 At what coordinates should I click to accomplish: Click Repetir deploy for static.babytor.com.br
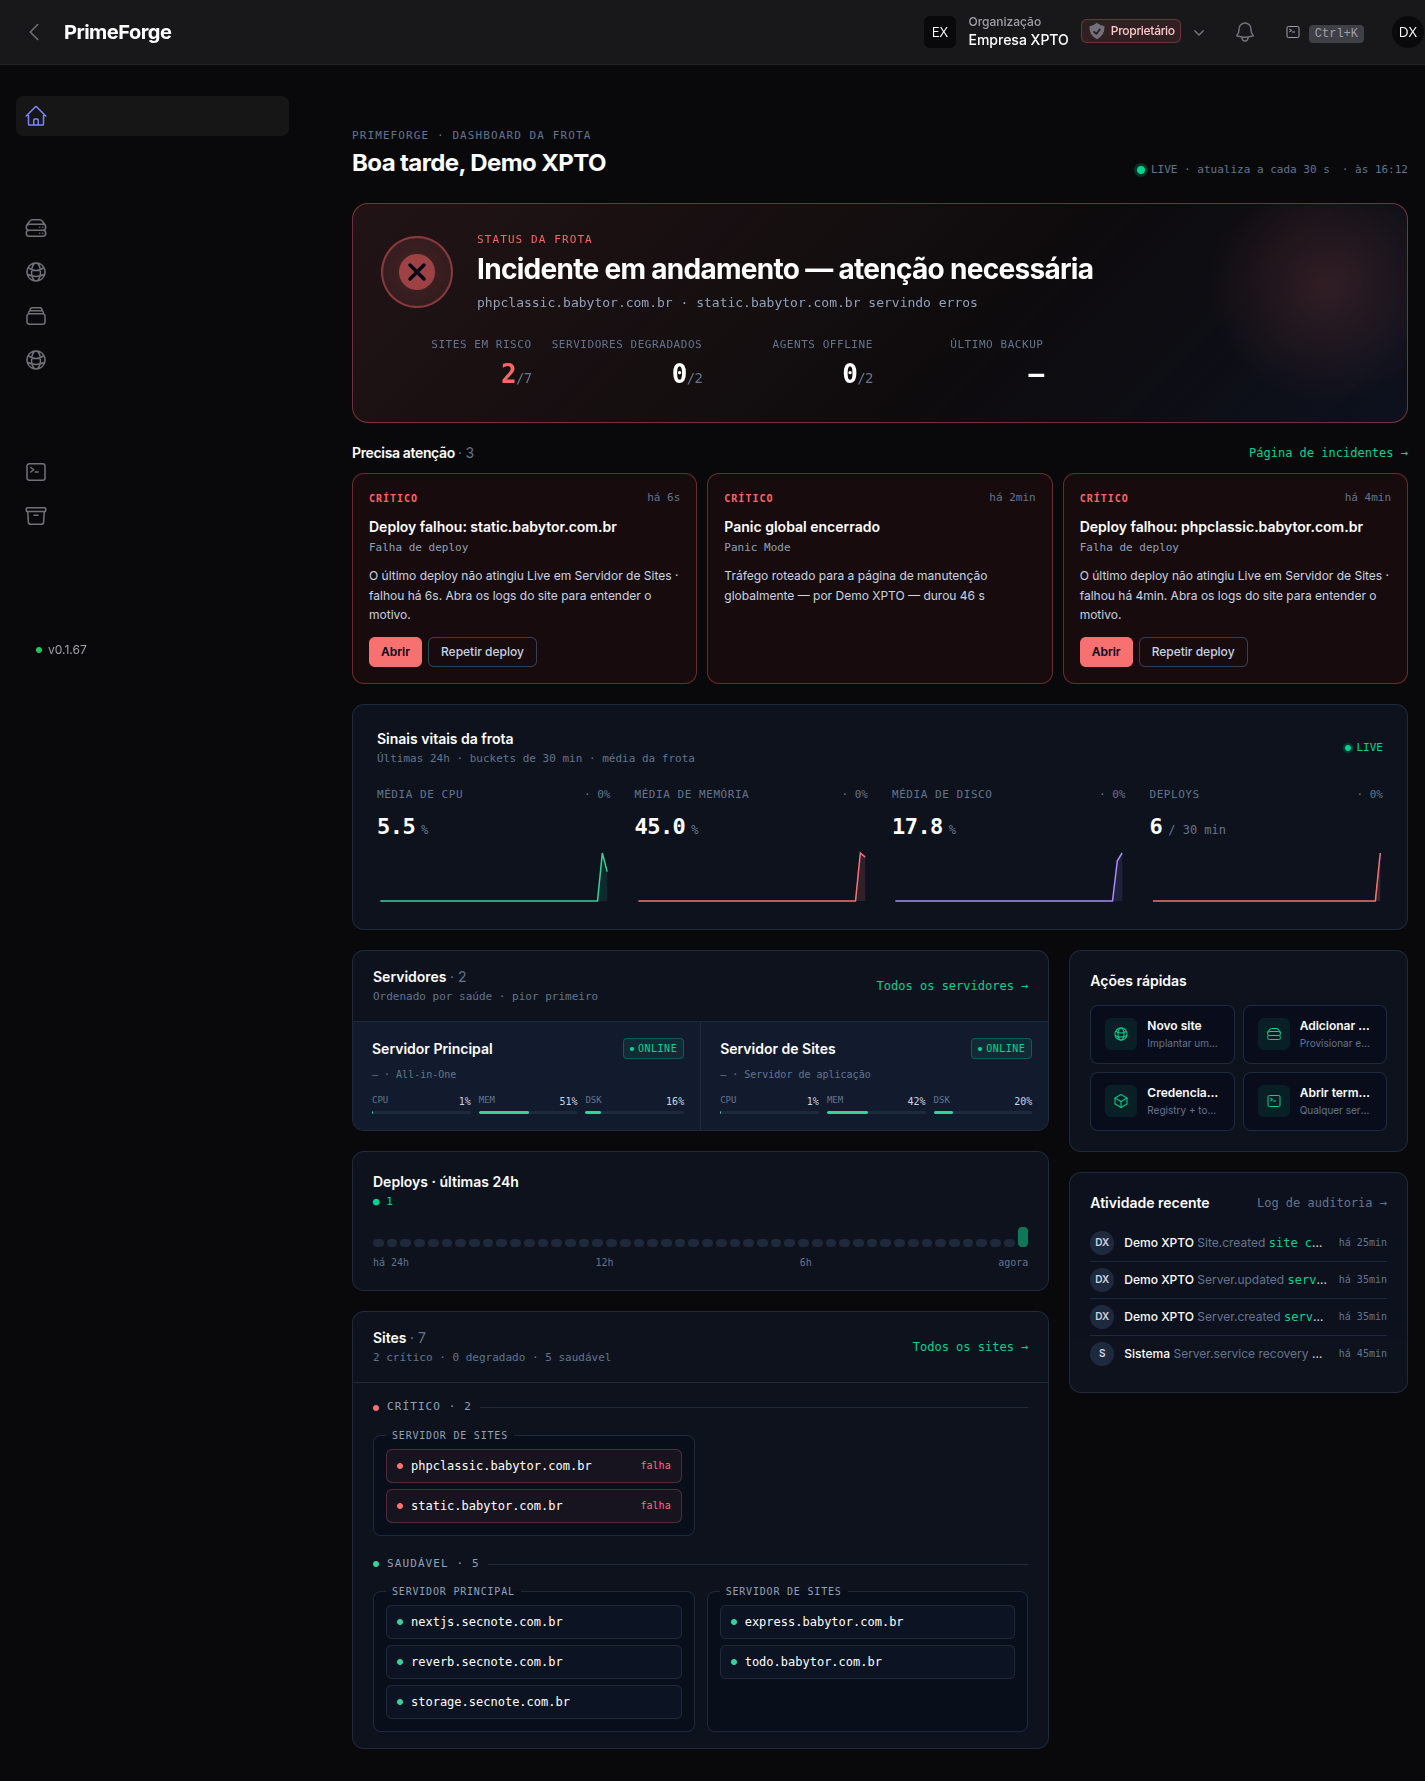[482, 652]
